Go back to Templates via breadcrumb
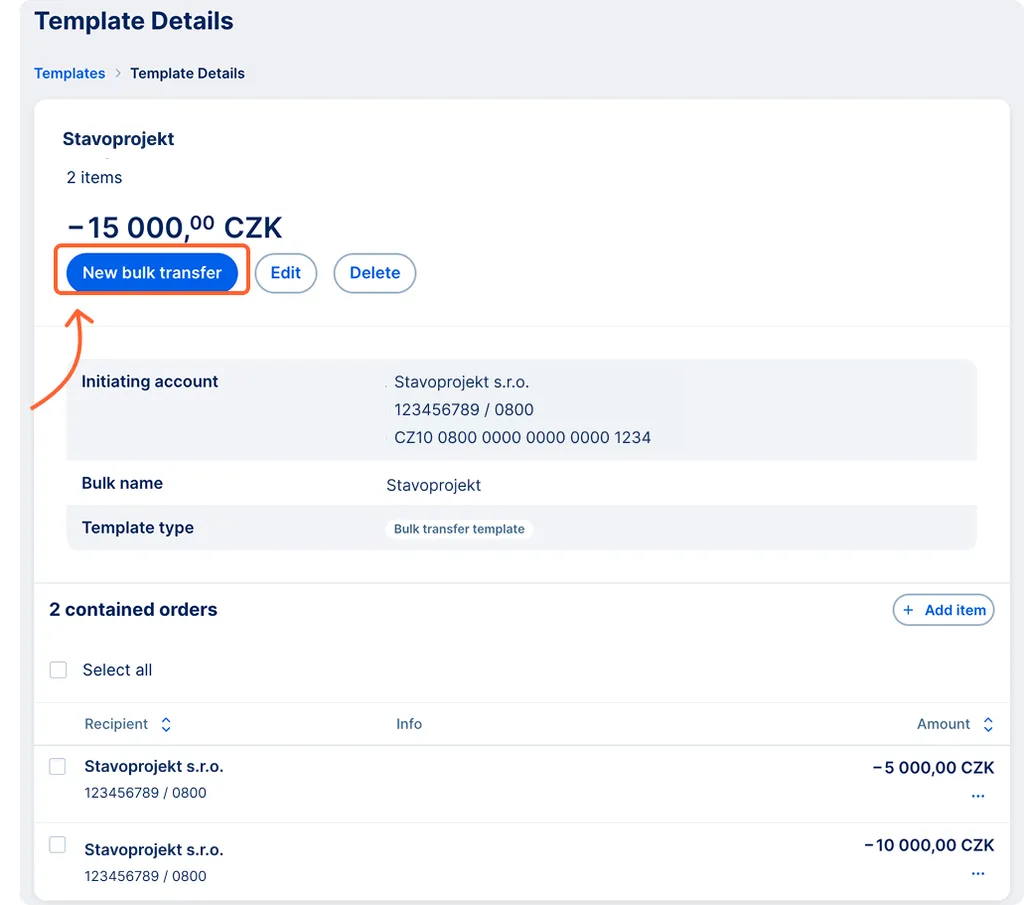 tap(69, 73)
